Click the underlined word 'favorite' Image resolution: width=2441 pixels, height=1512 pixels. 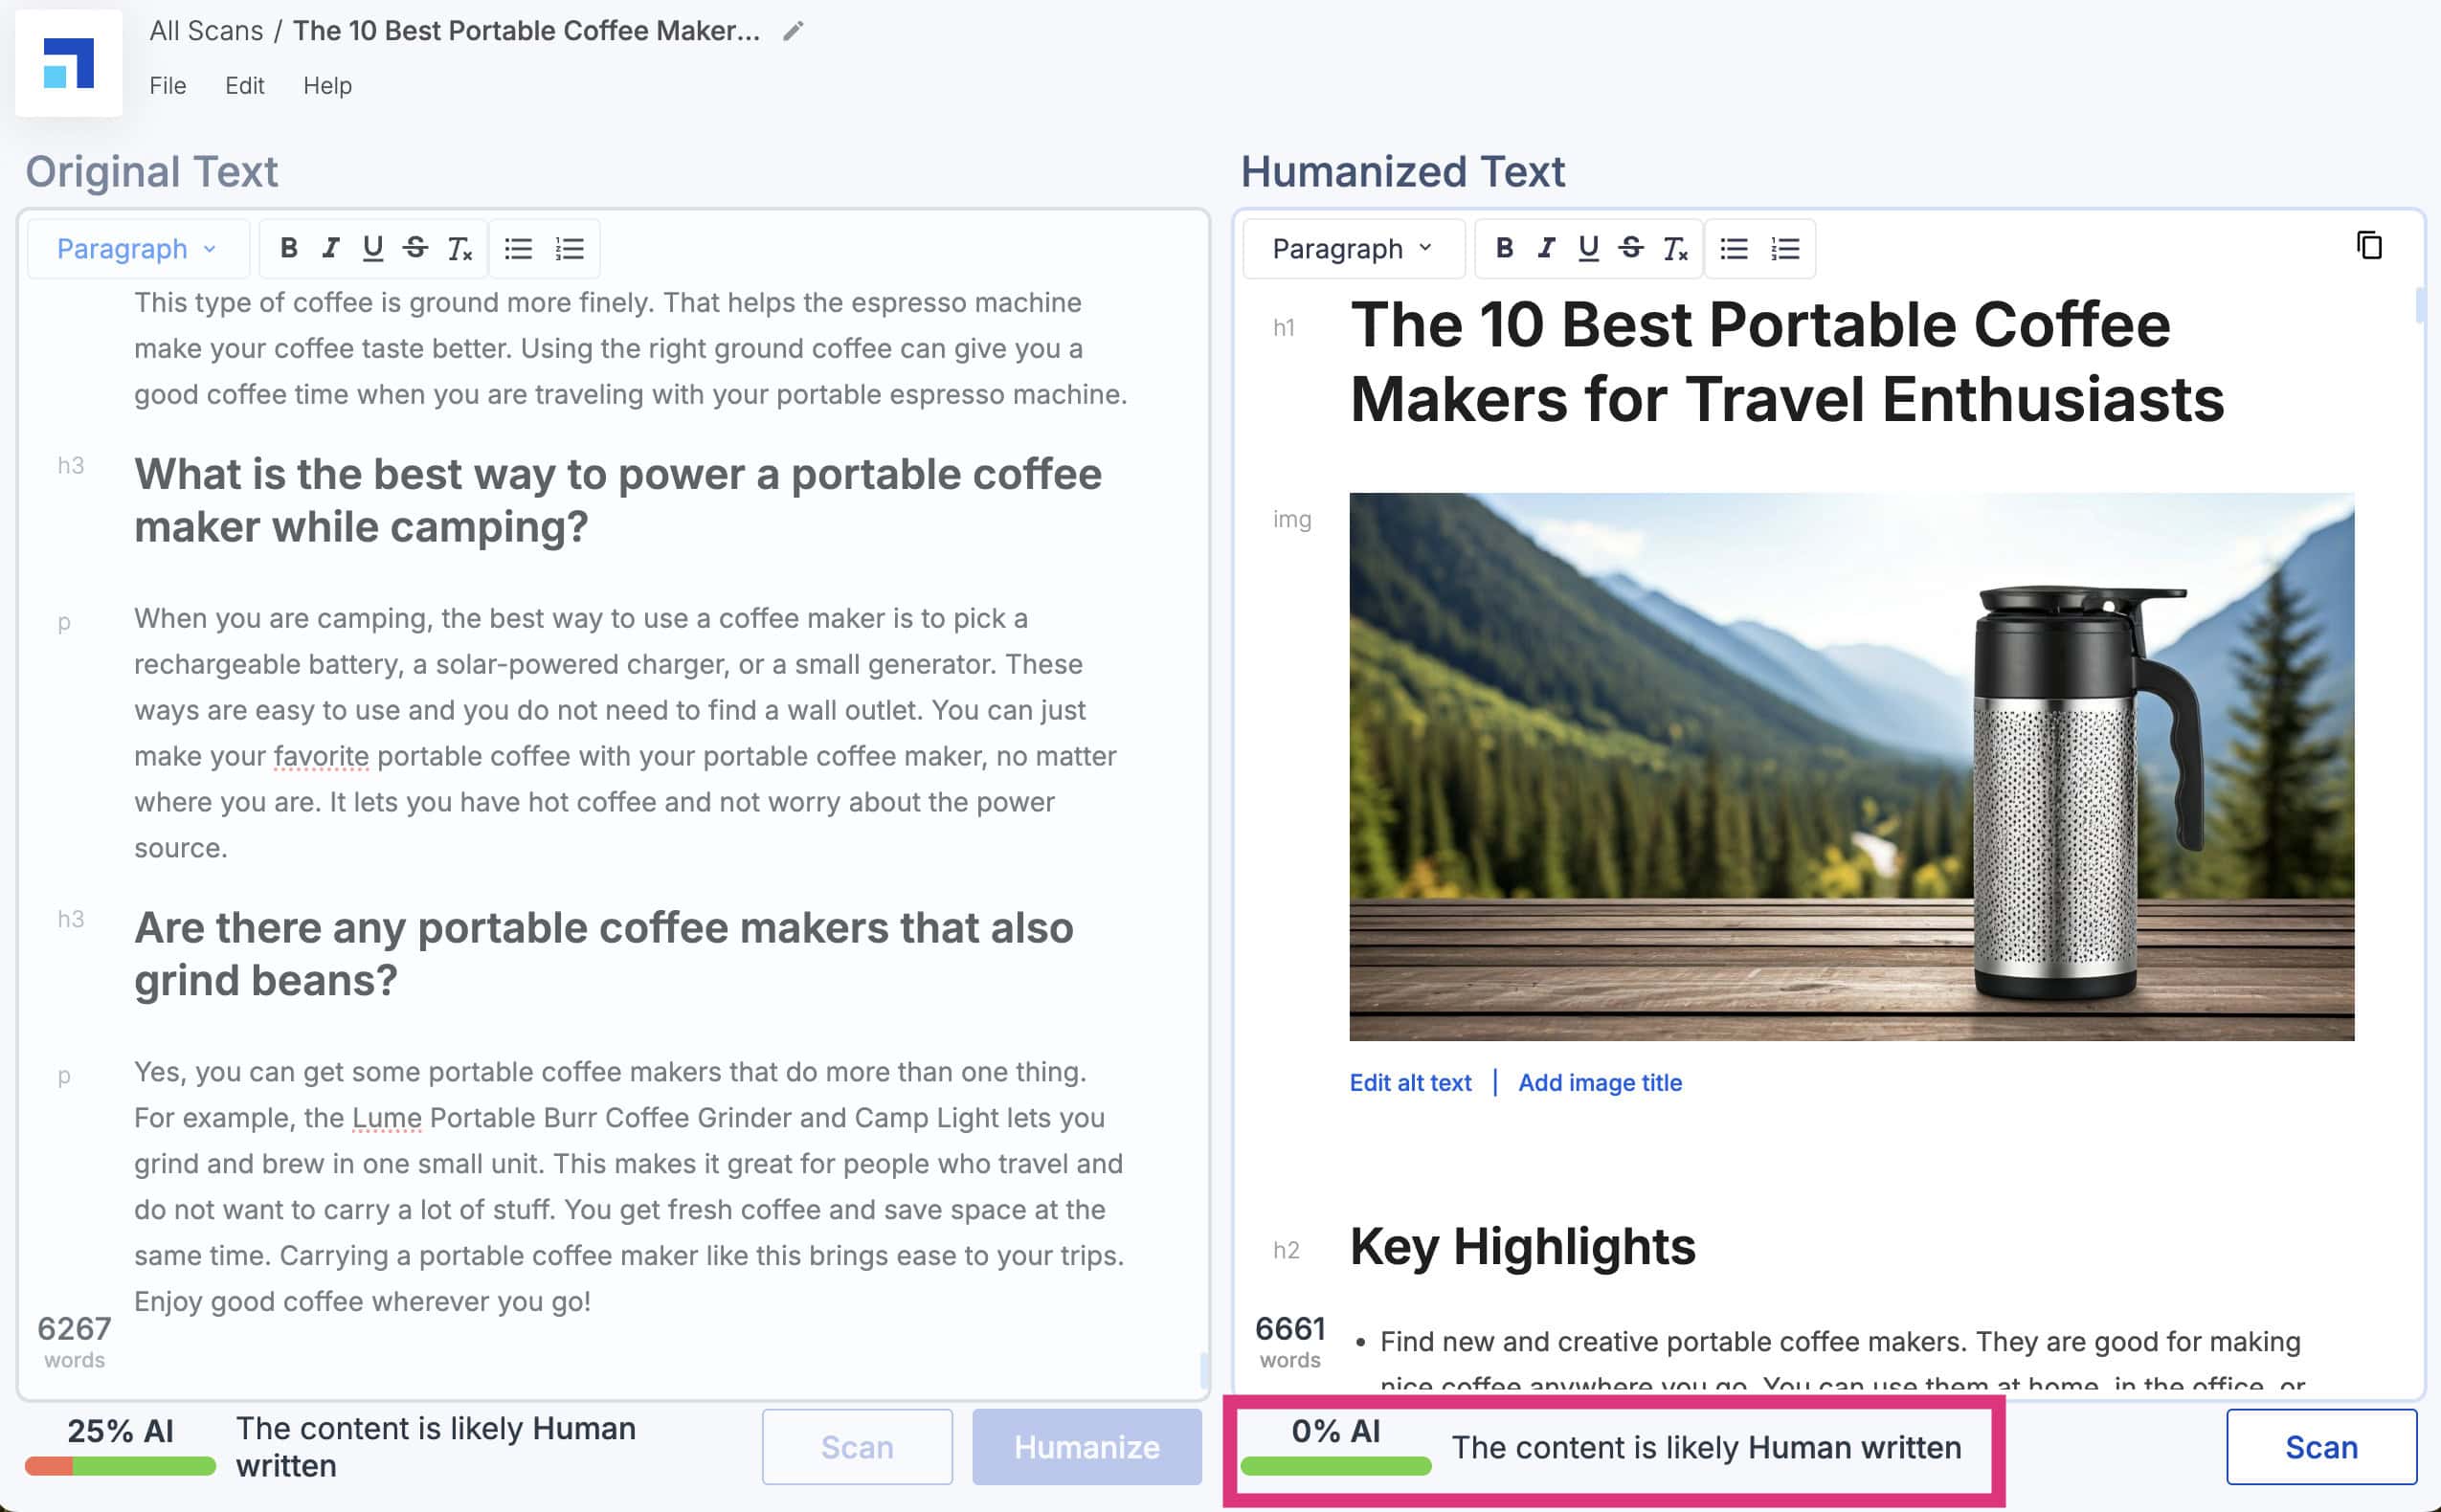click(321, 756)
